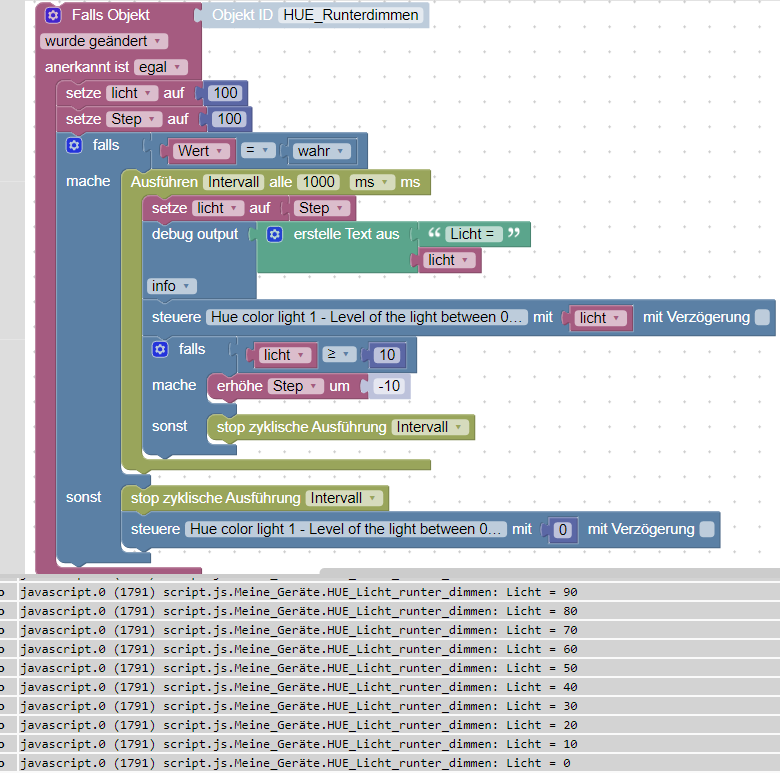Click gear icon on erstelle Text aus block
Image resolution: width=780 pixels, height=773 pixels.
point(275,234)
